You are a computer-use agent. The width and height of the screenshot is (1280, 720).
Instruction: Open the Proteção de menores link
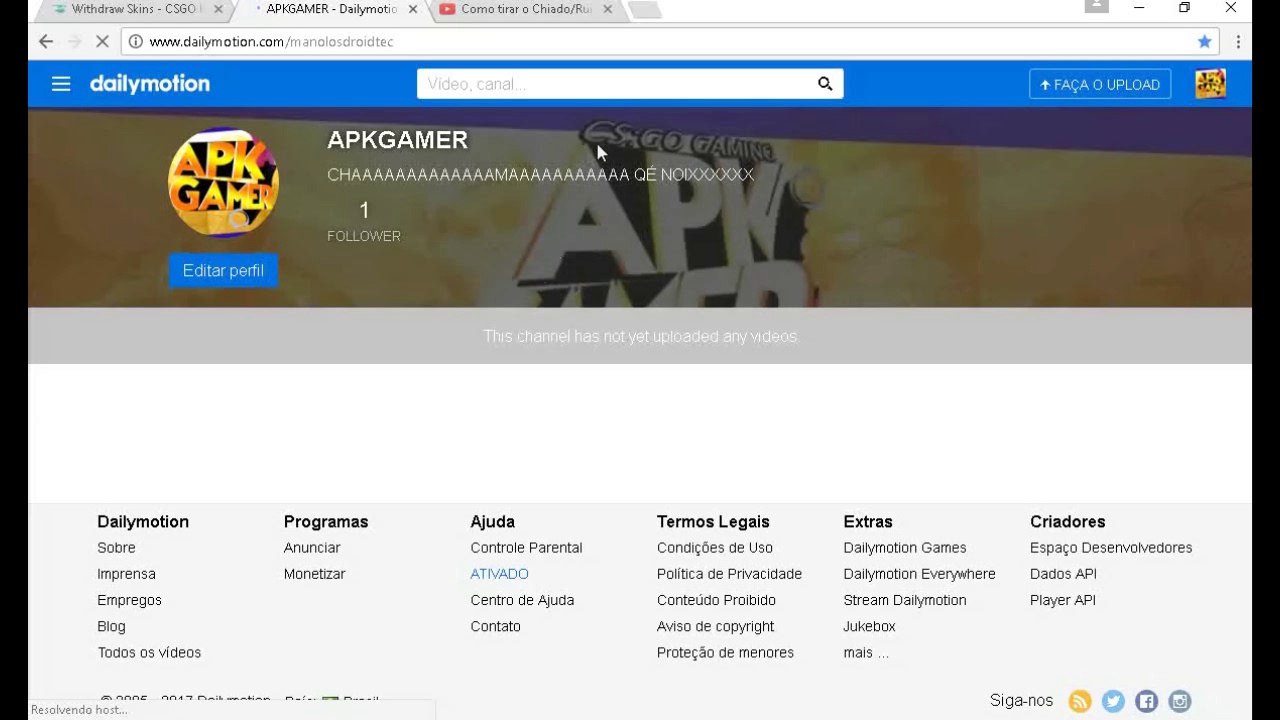tap(725, 652)
